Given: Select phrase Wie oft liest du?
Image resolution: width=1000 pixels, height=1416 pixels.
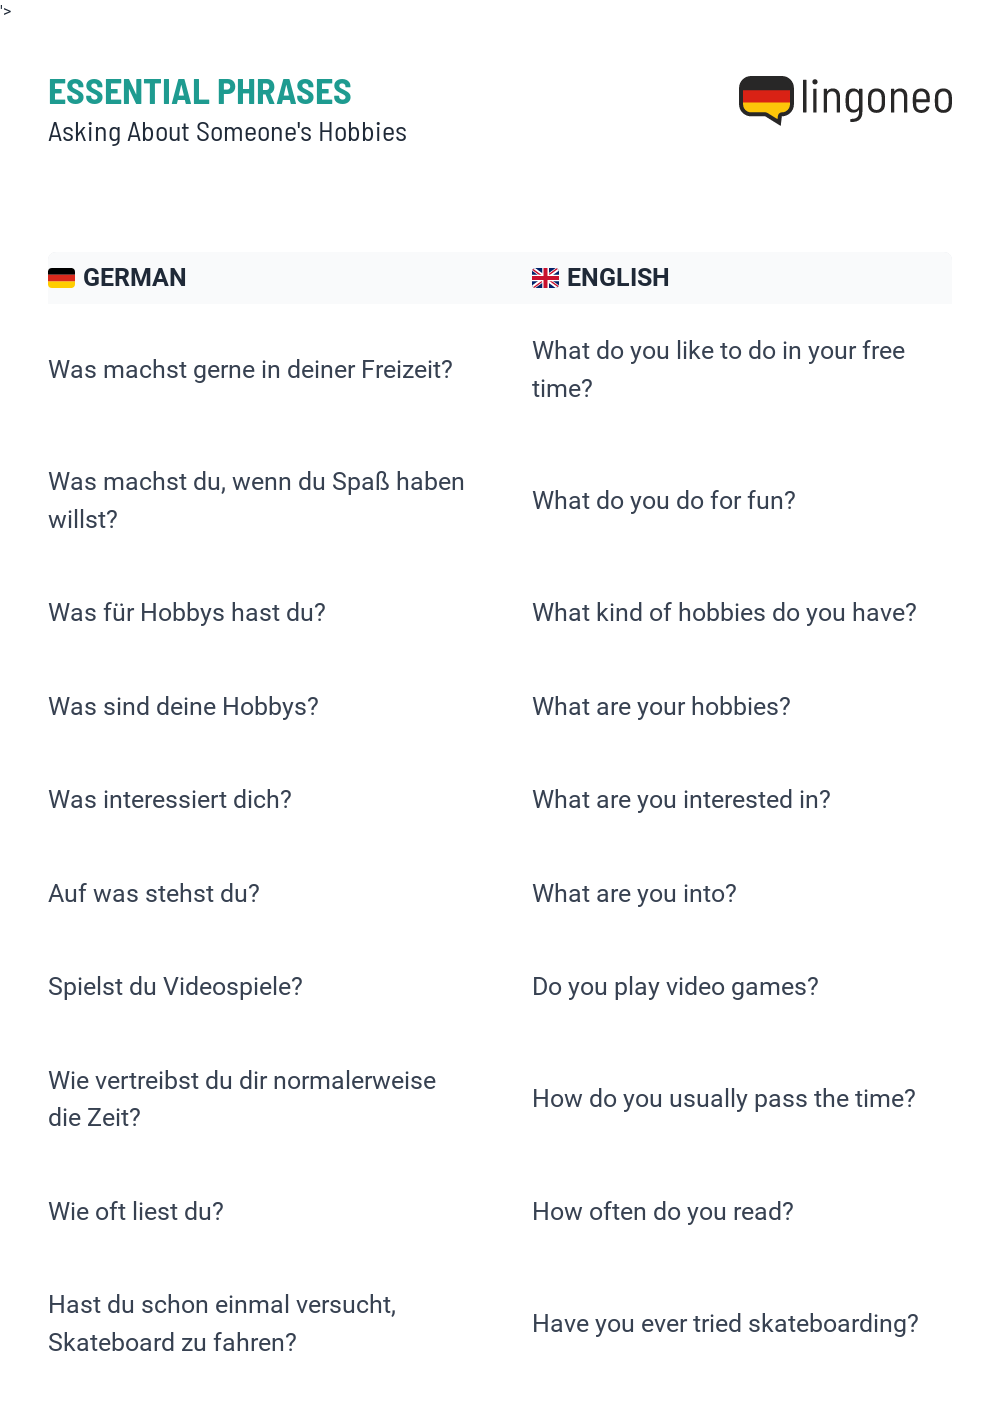Looking at the screenshot, I should pos(136,1212).
